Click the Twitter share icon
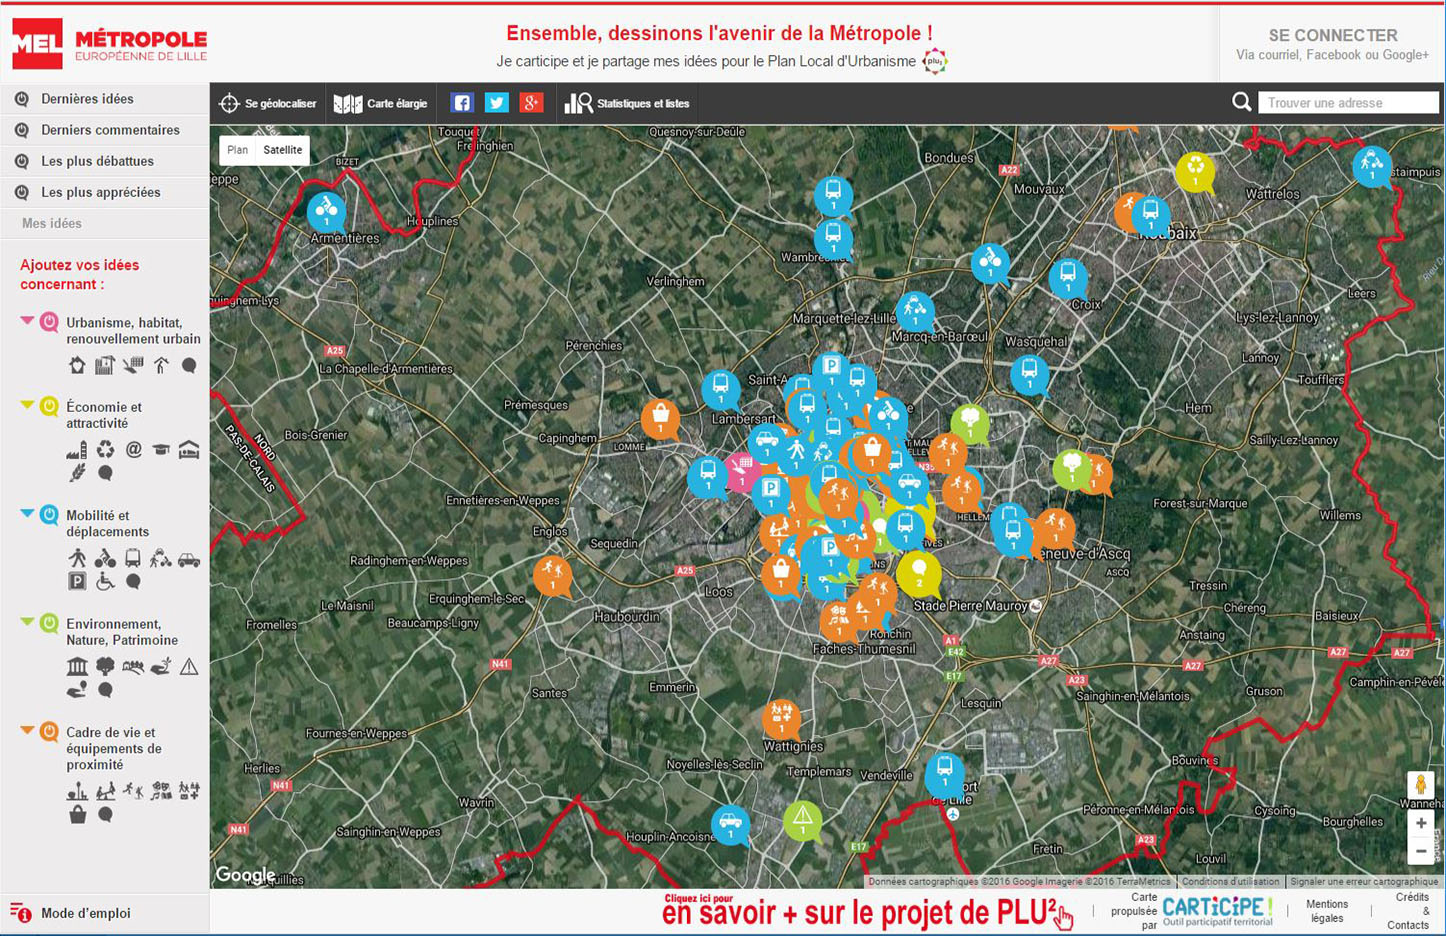 click(496, 103)
